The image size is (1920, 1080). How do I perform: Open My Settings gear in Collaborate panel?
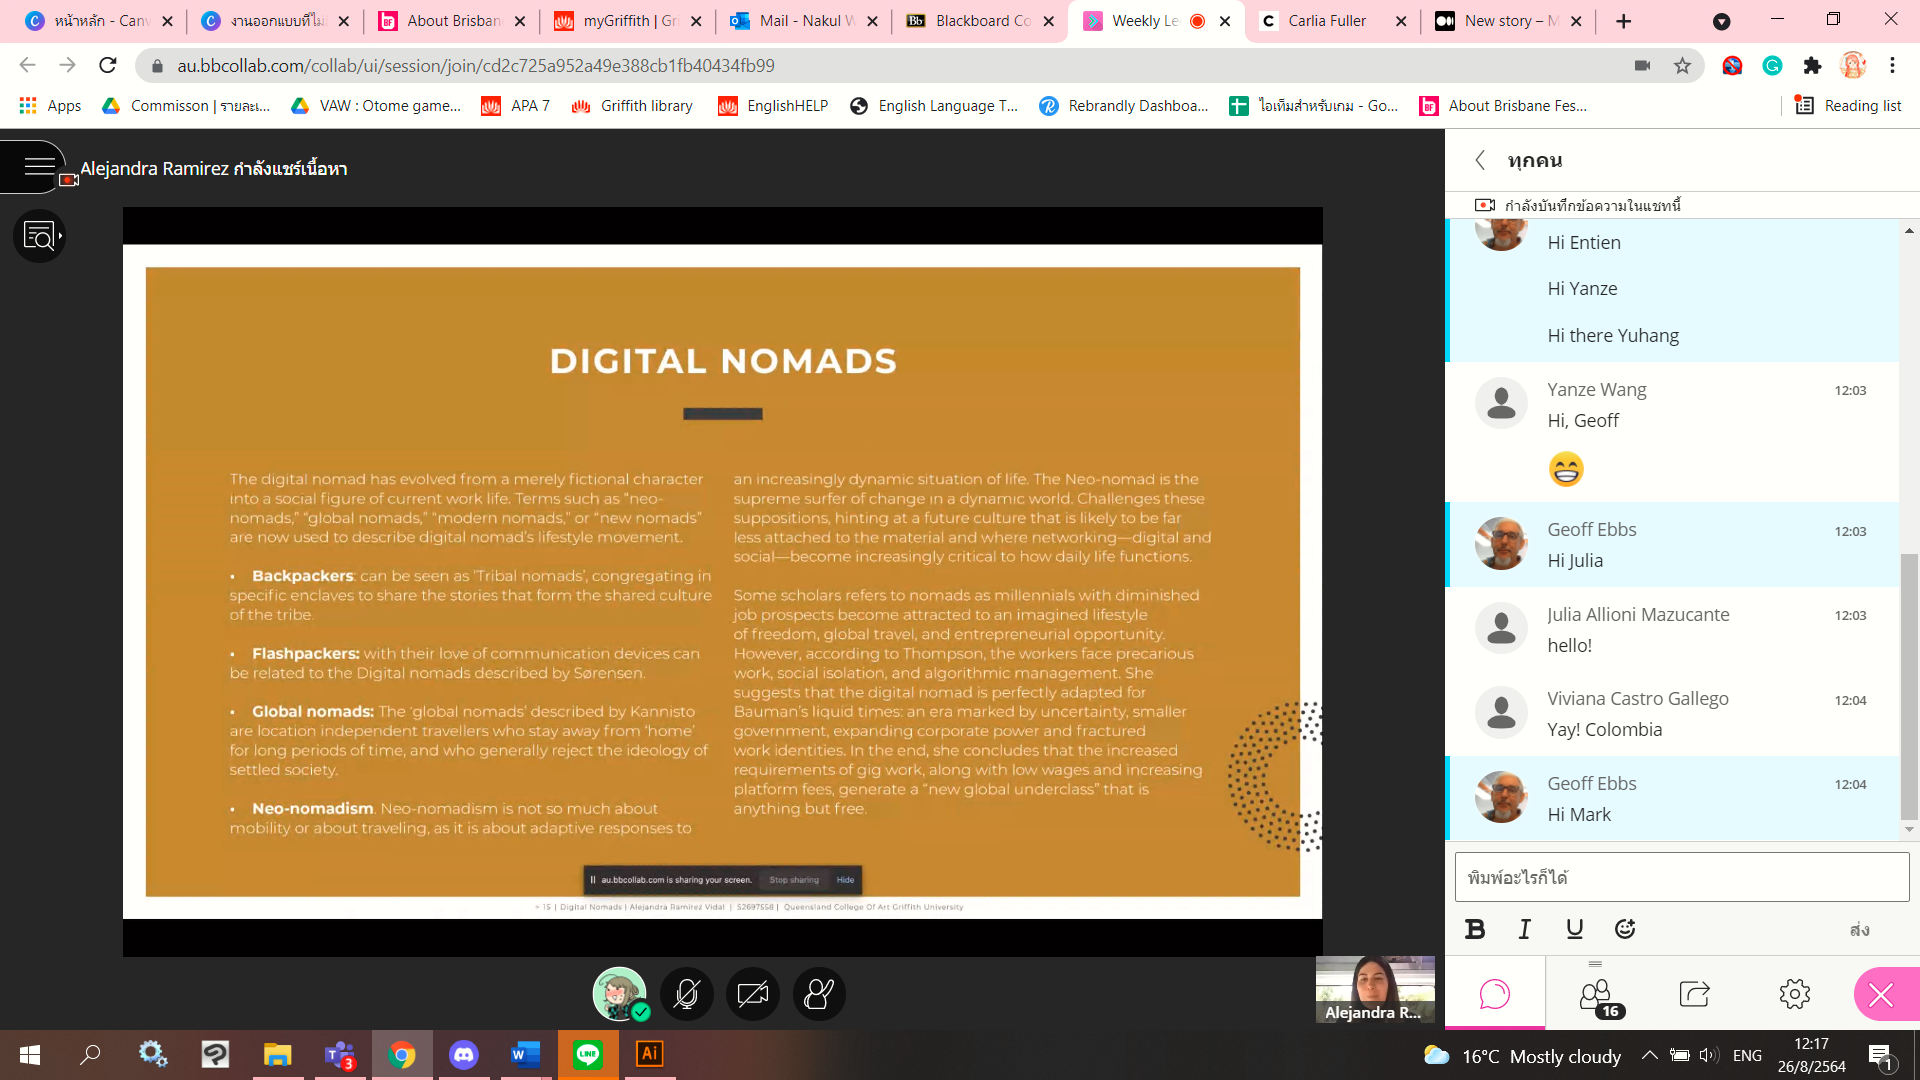(x=1795, y=994)
